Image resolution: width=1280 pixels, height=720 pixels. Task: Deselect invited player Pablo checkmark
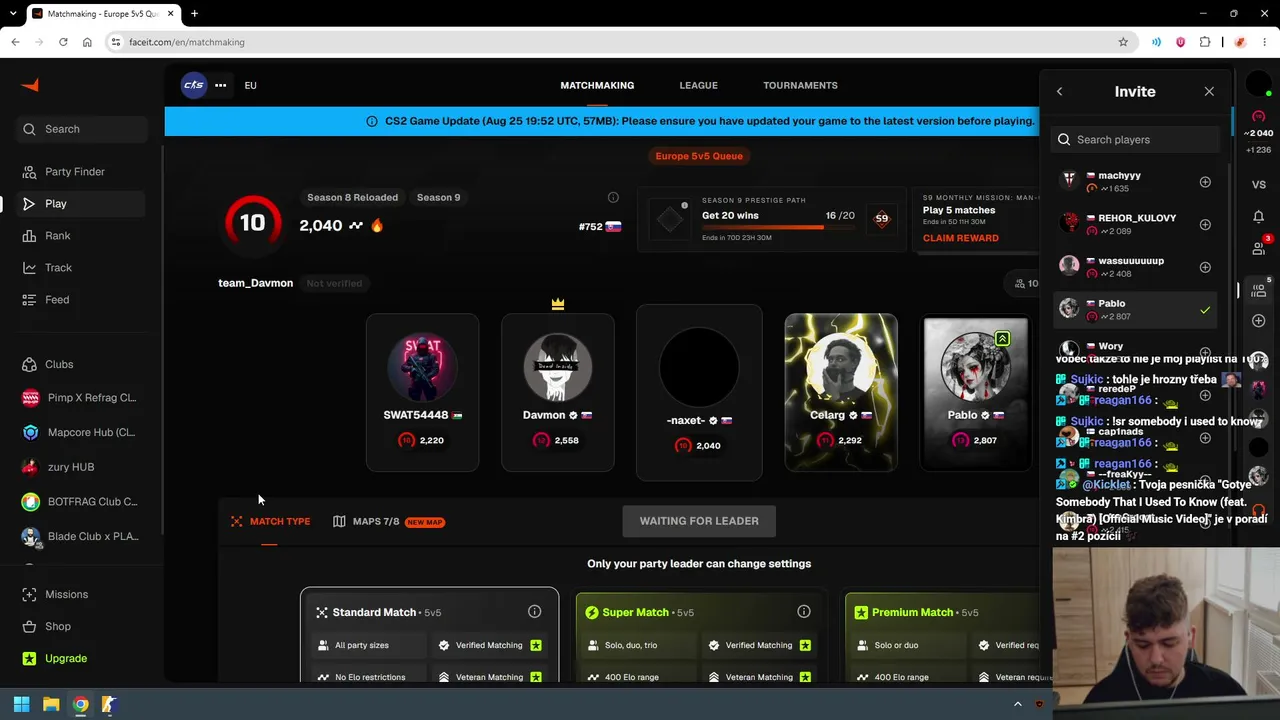pos(1205,310)
